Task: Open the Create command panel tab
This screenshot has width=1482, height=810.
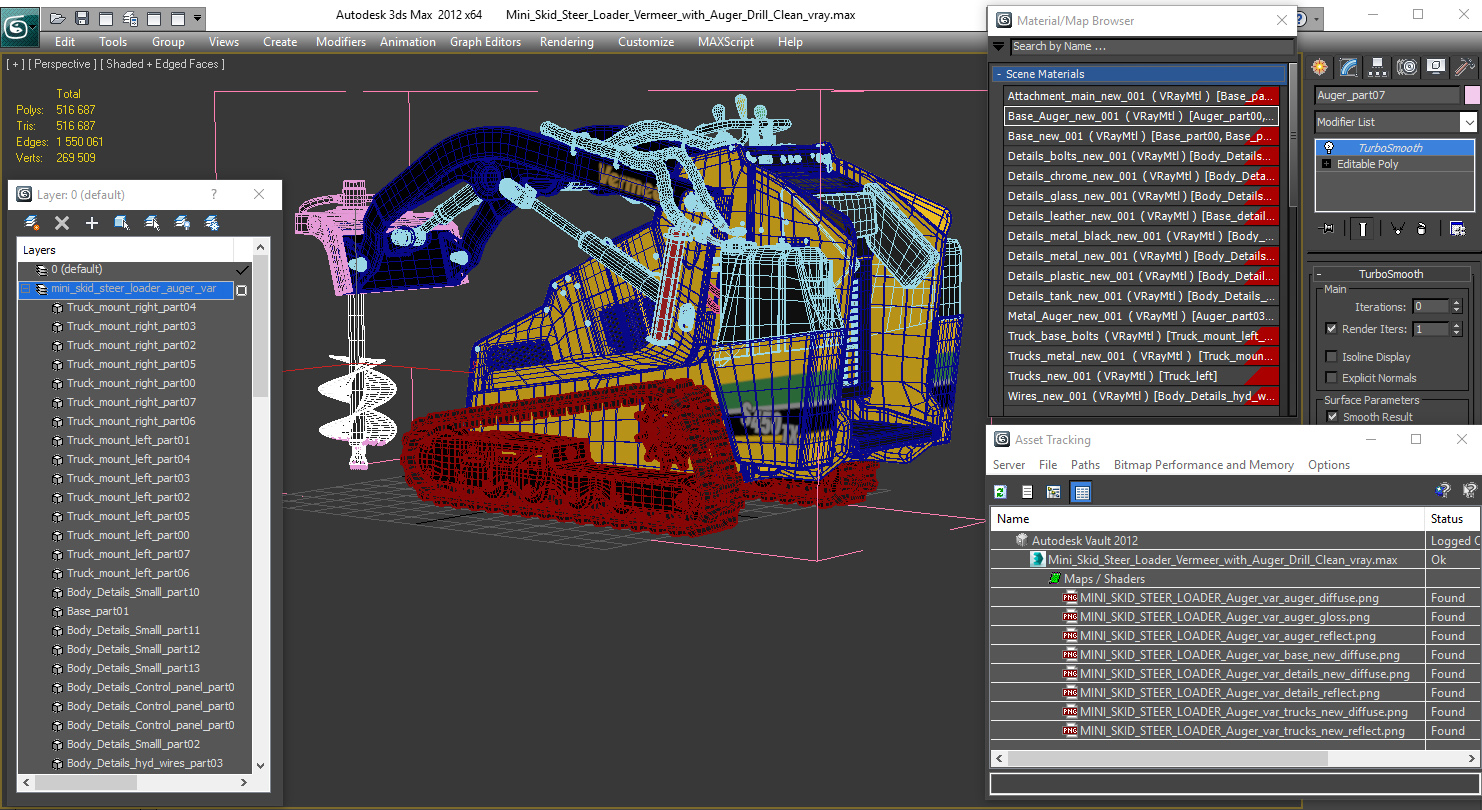Action: click(x=1320, y=67)
